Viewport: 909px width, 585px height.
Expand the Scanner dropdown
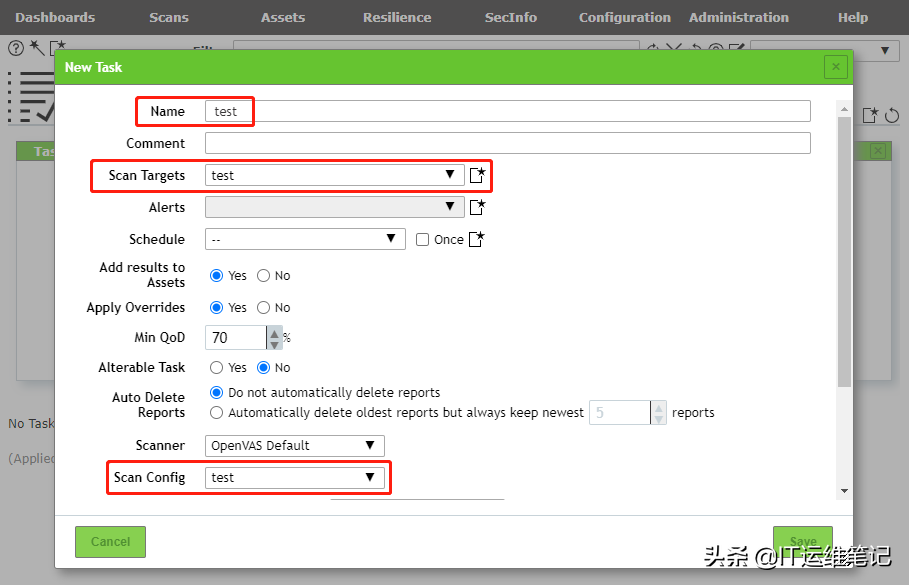point(294,446)
